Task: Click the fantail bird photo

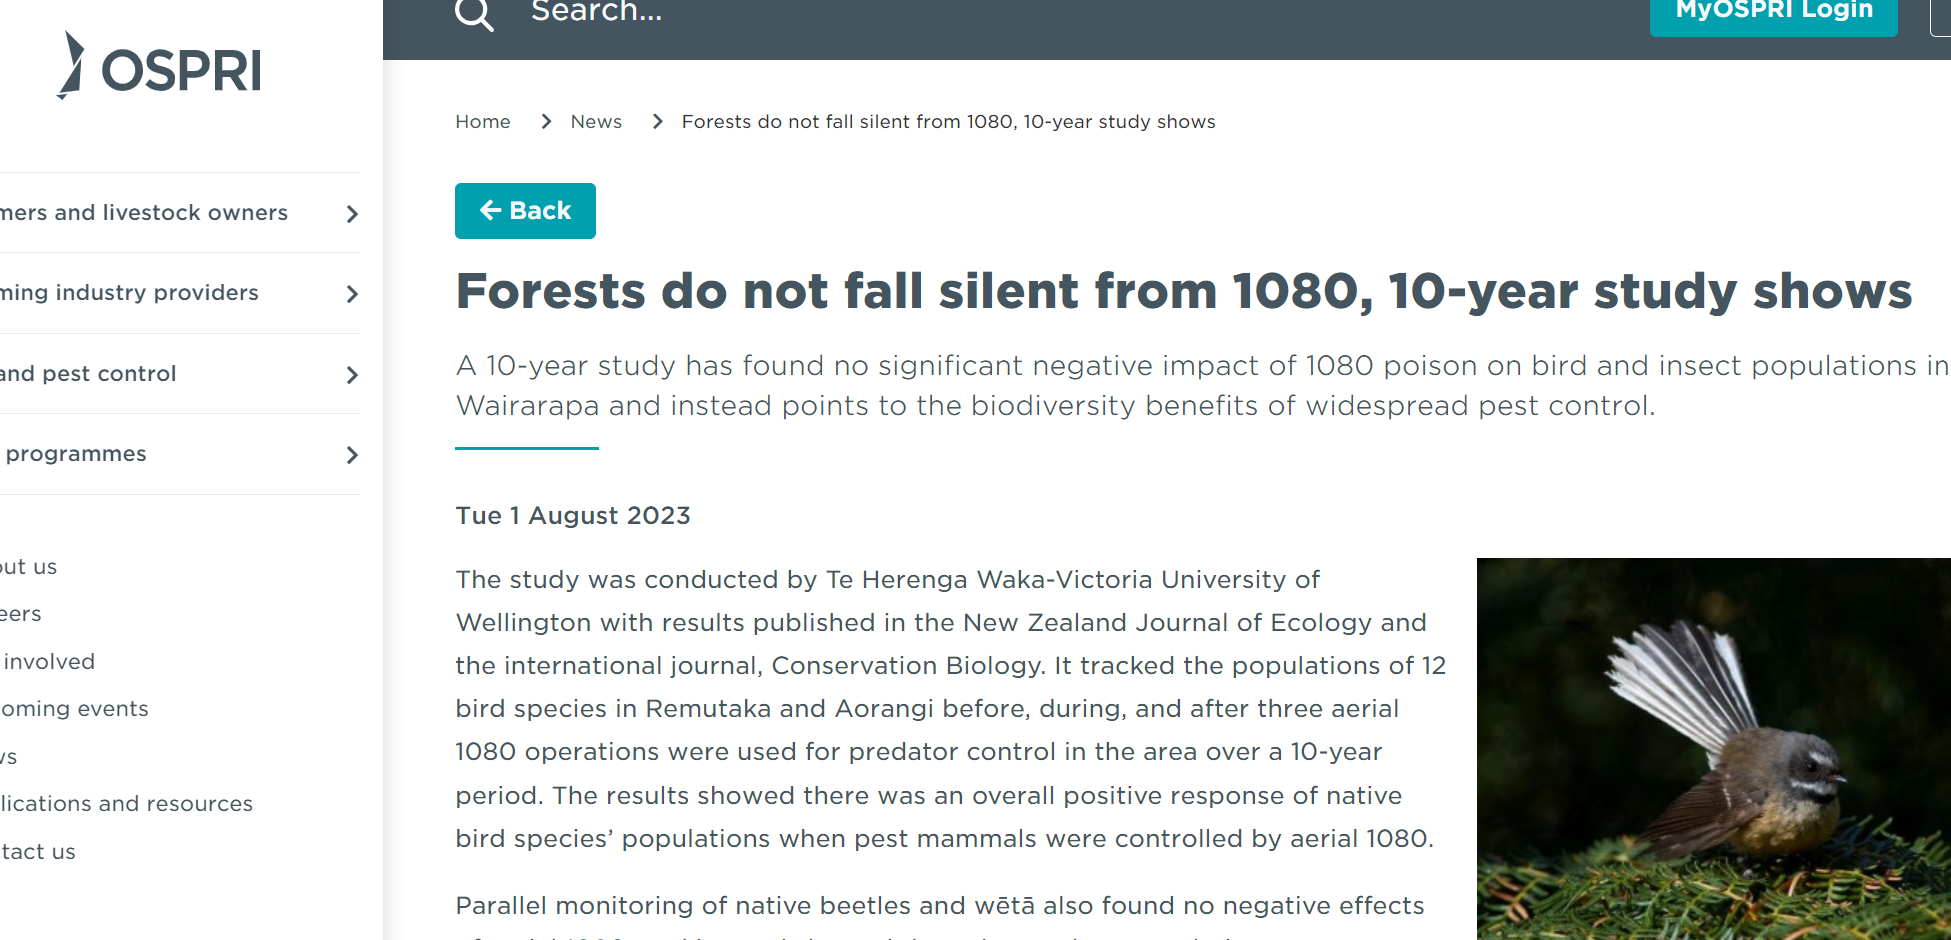Action: [1713, 748]
